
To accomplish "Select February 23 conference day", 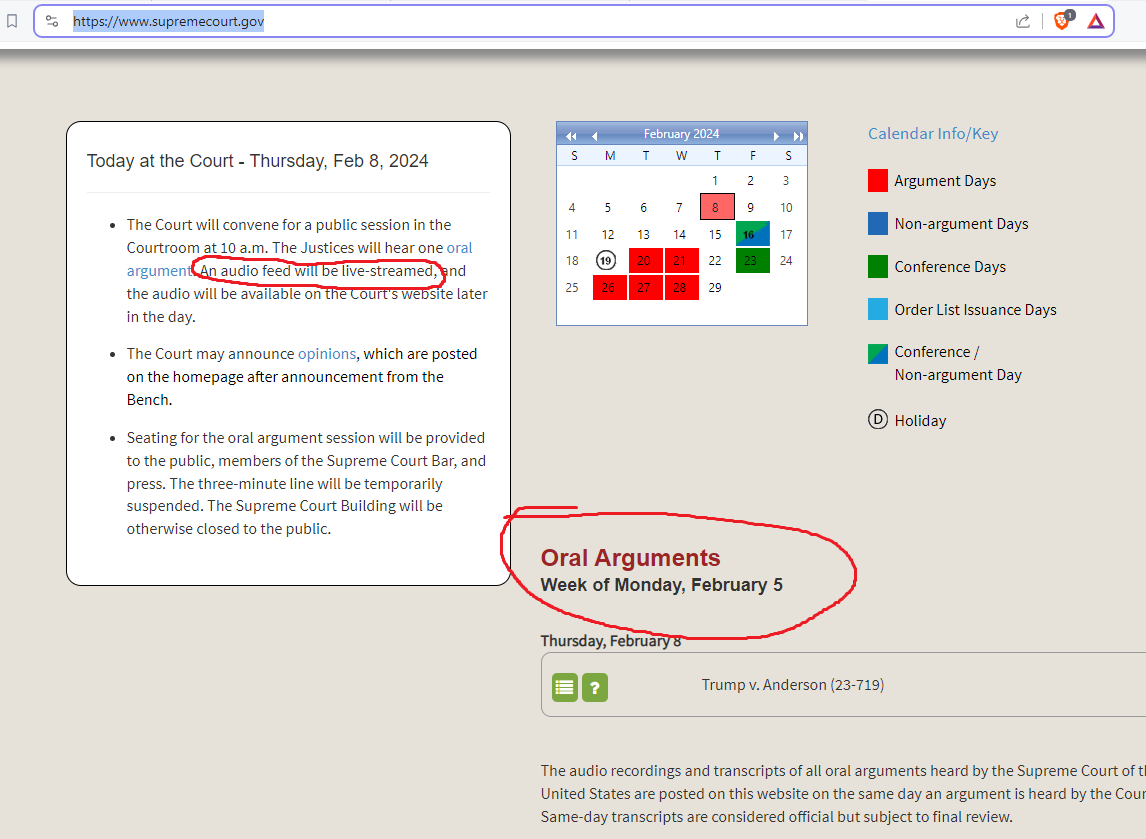I will [752, 260].
